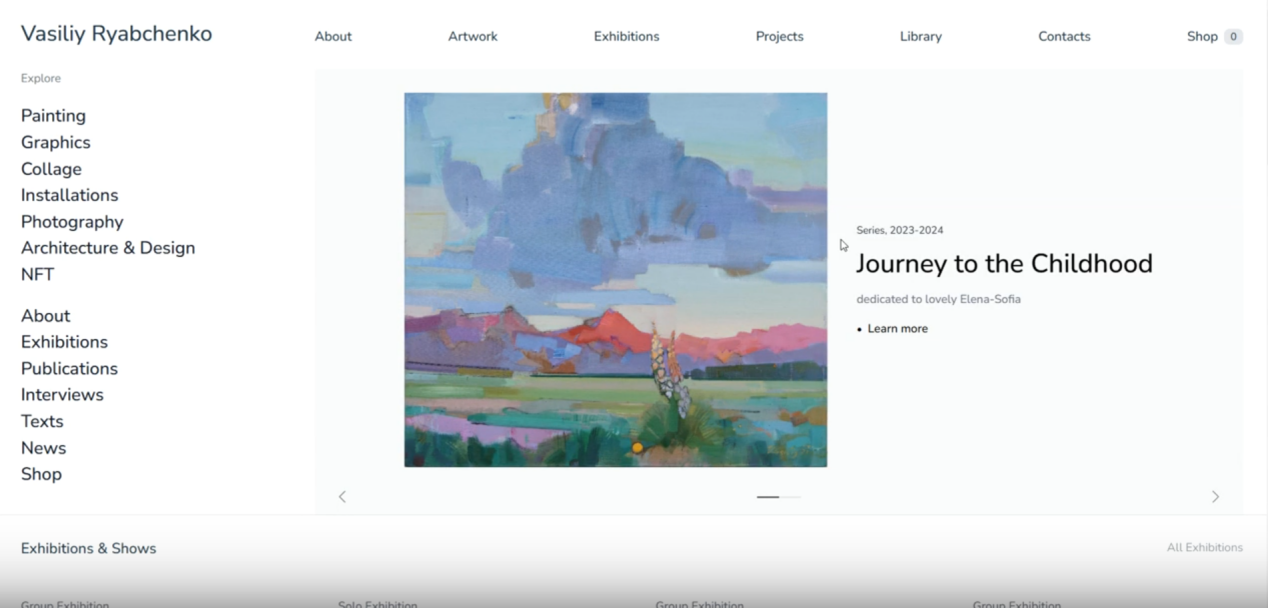Open Interviews from the sidebar

pyautogui.click(x=62, y=395)
